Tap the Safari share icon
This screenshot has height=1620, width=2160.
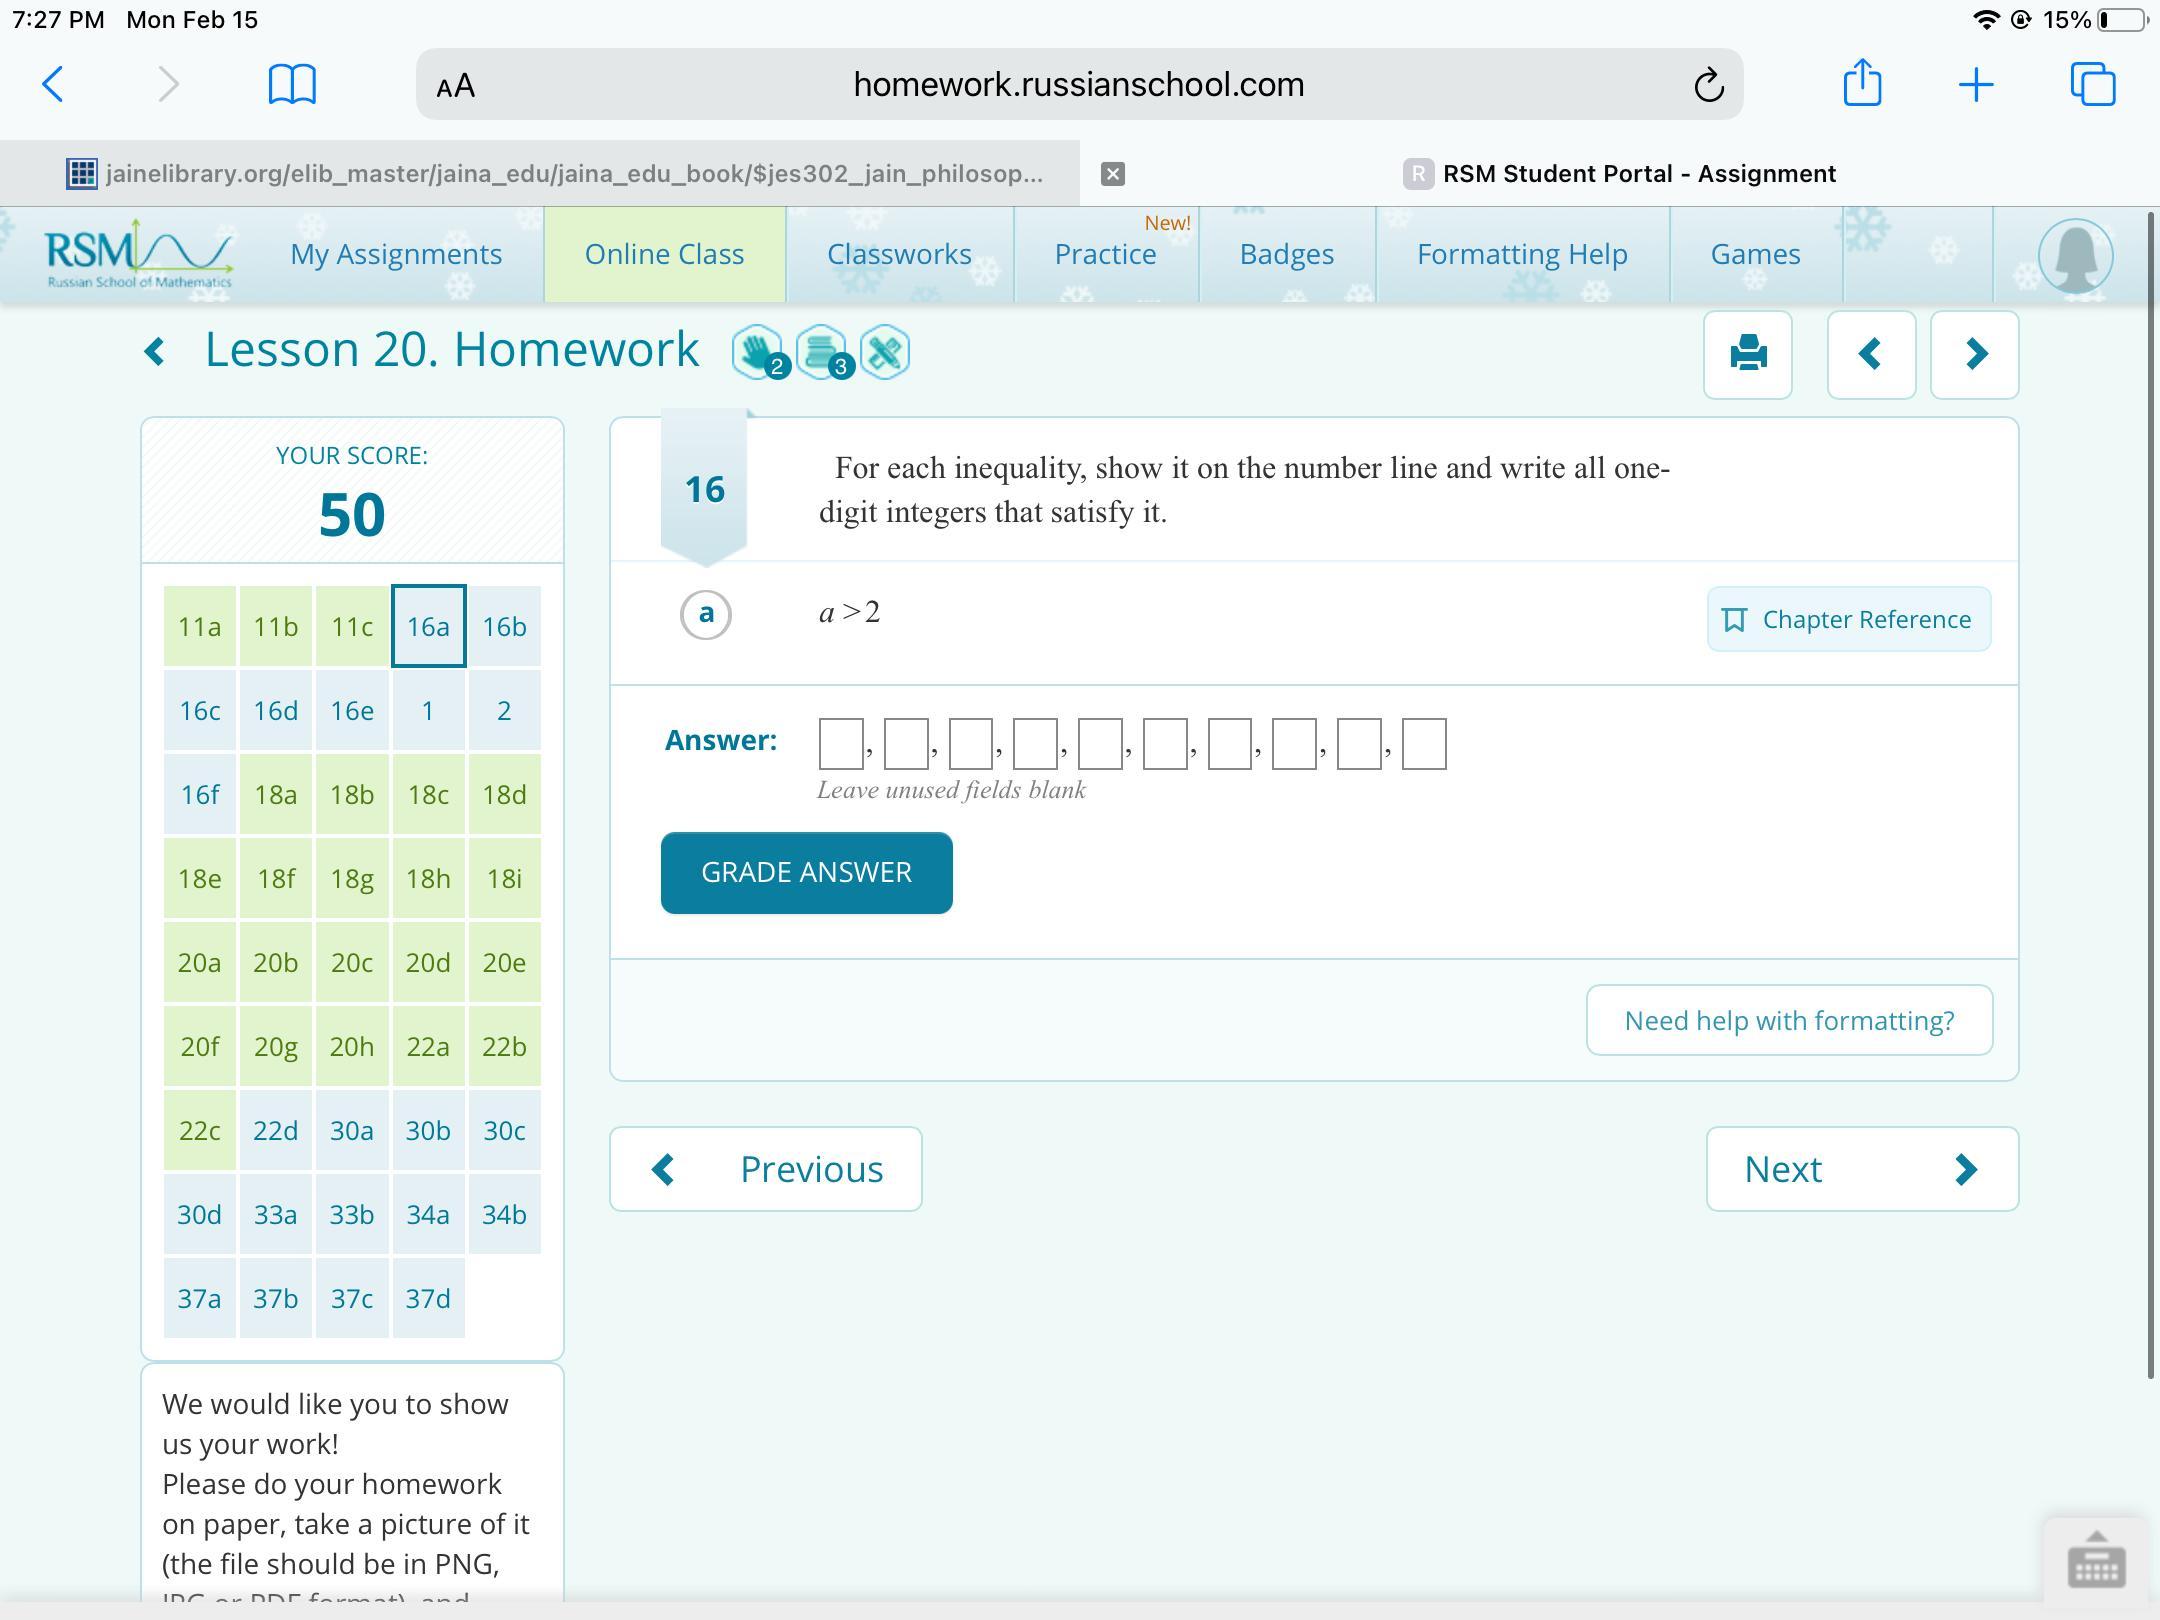[1862, 84]
